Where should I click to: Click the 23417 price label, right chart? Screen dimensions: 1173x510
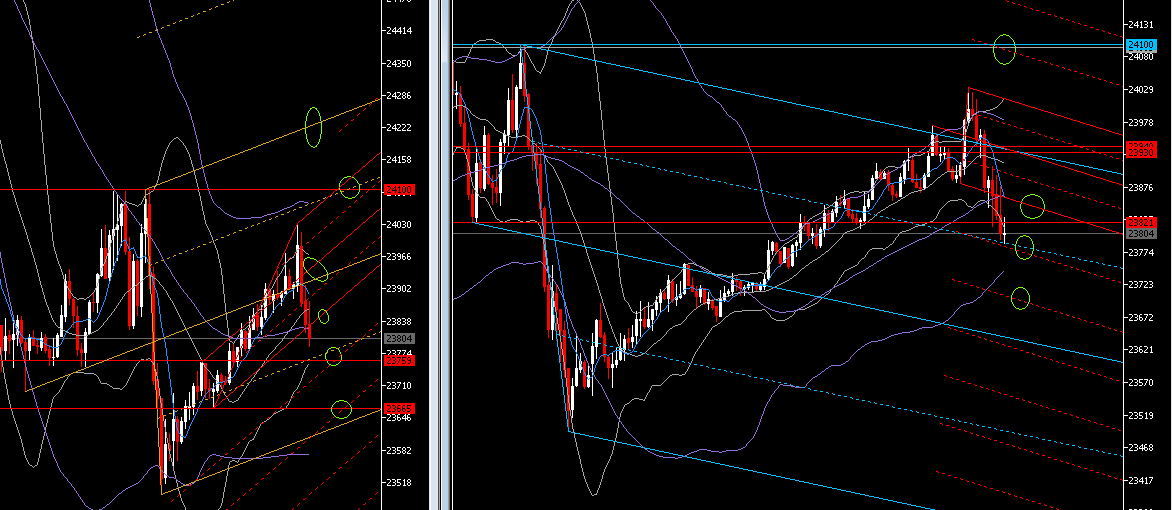tap(1142, 480)
